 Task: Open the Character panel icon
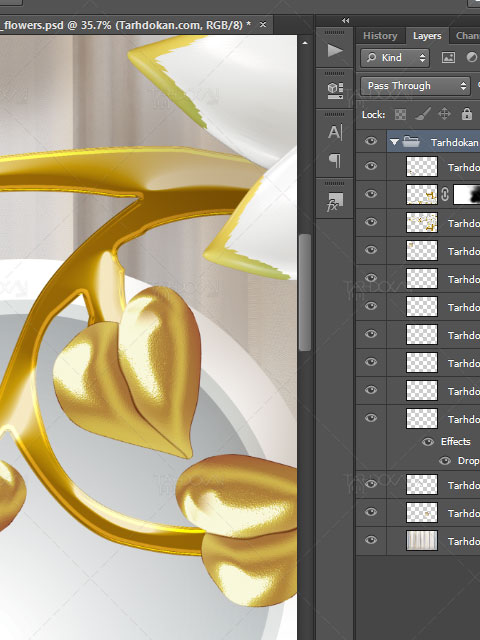tap(335, 132)
